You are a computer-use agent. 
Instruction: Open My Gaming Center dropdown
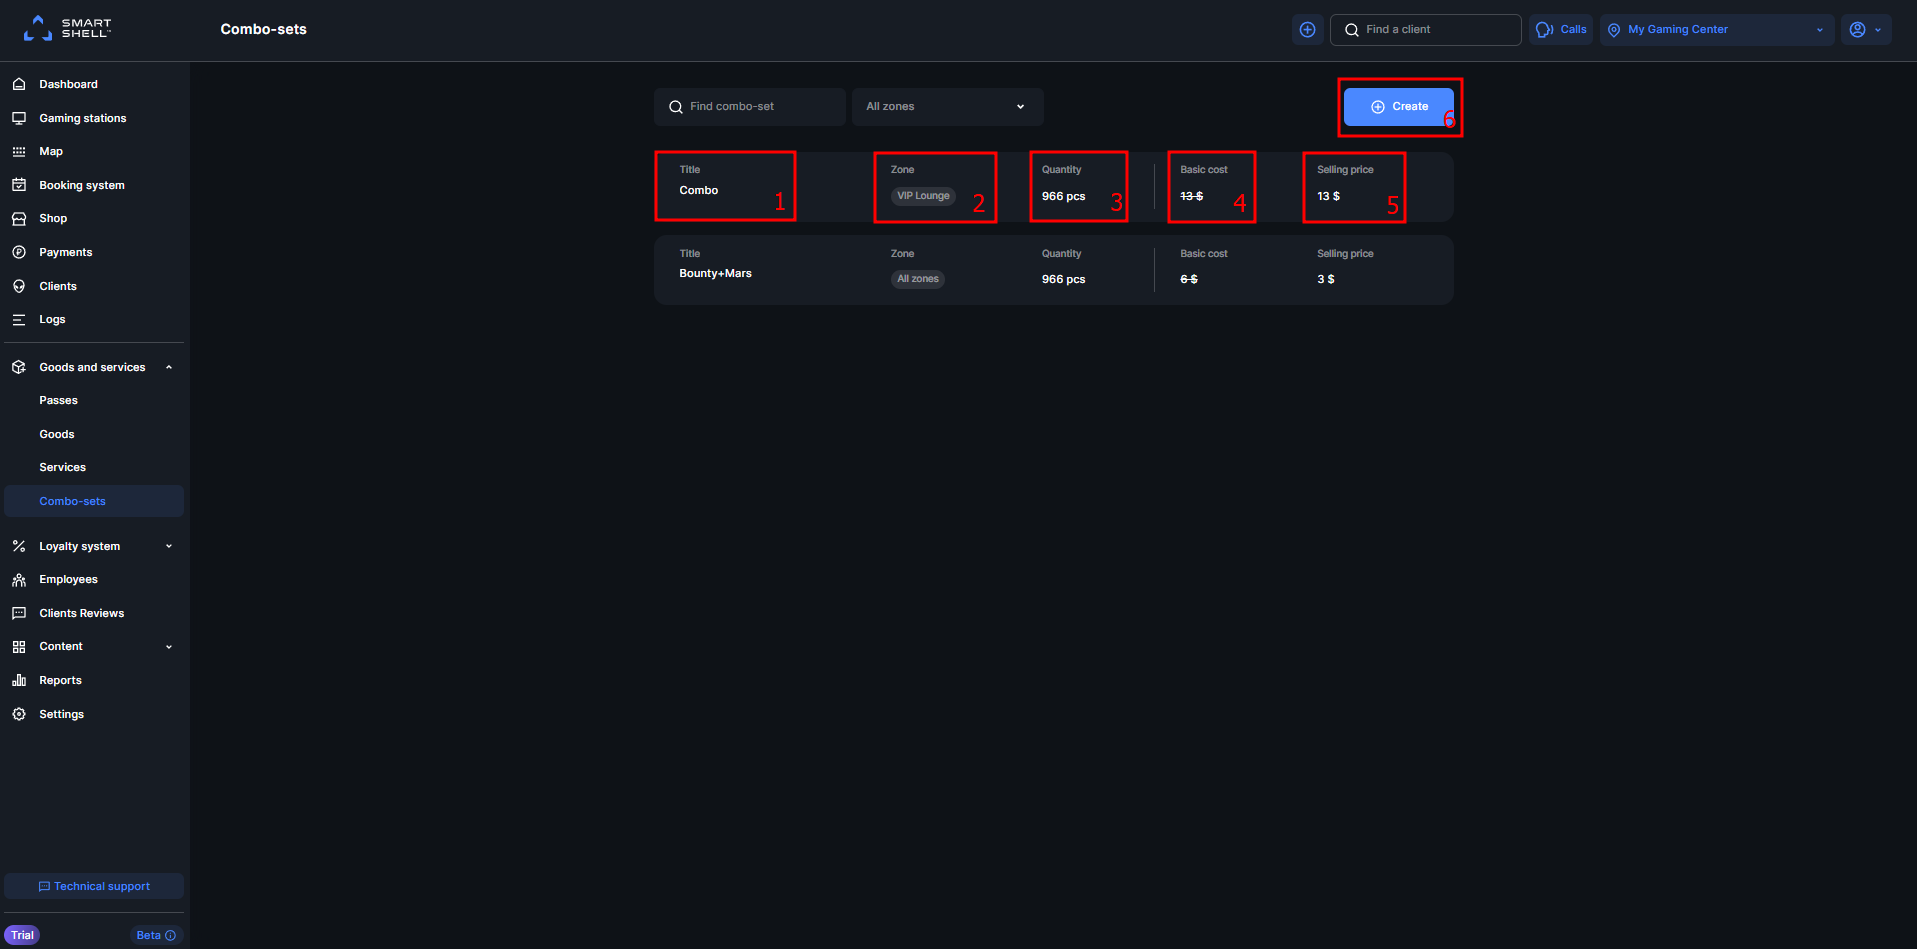click(1715, 30)
